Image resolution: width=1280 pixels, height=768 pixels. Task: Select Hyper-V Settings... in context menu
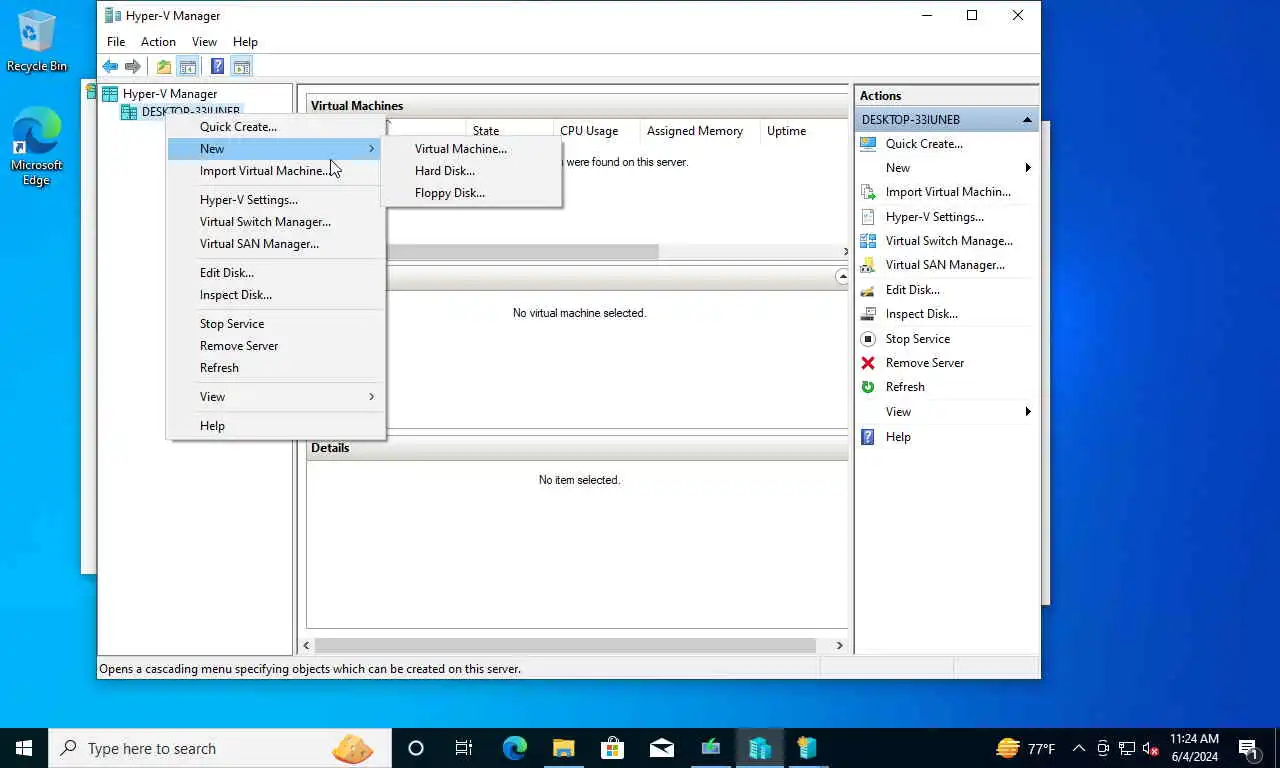[x=275, y=200]
